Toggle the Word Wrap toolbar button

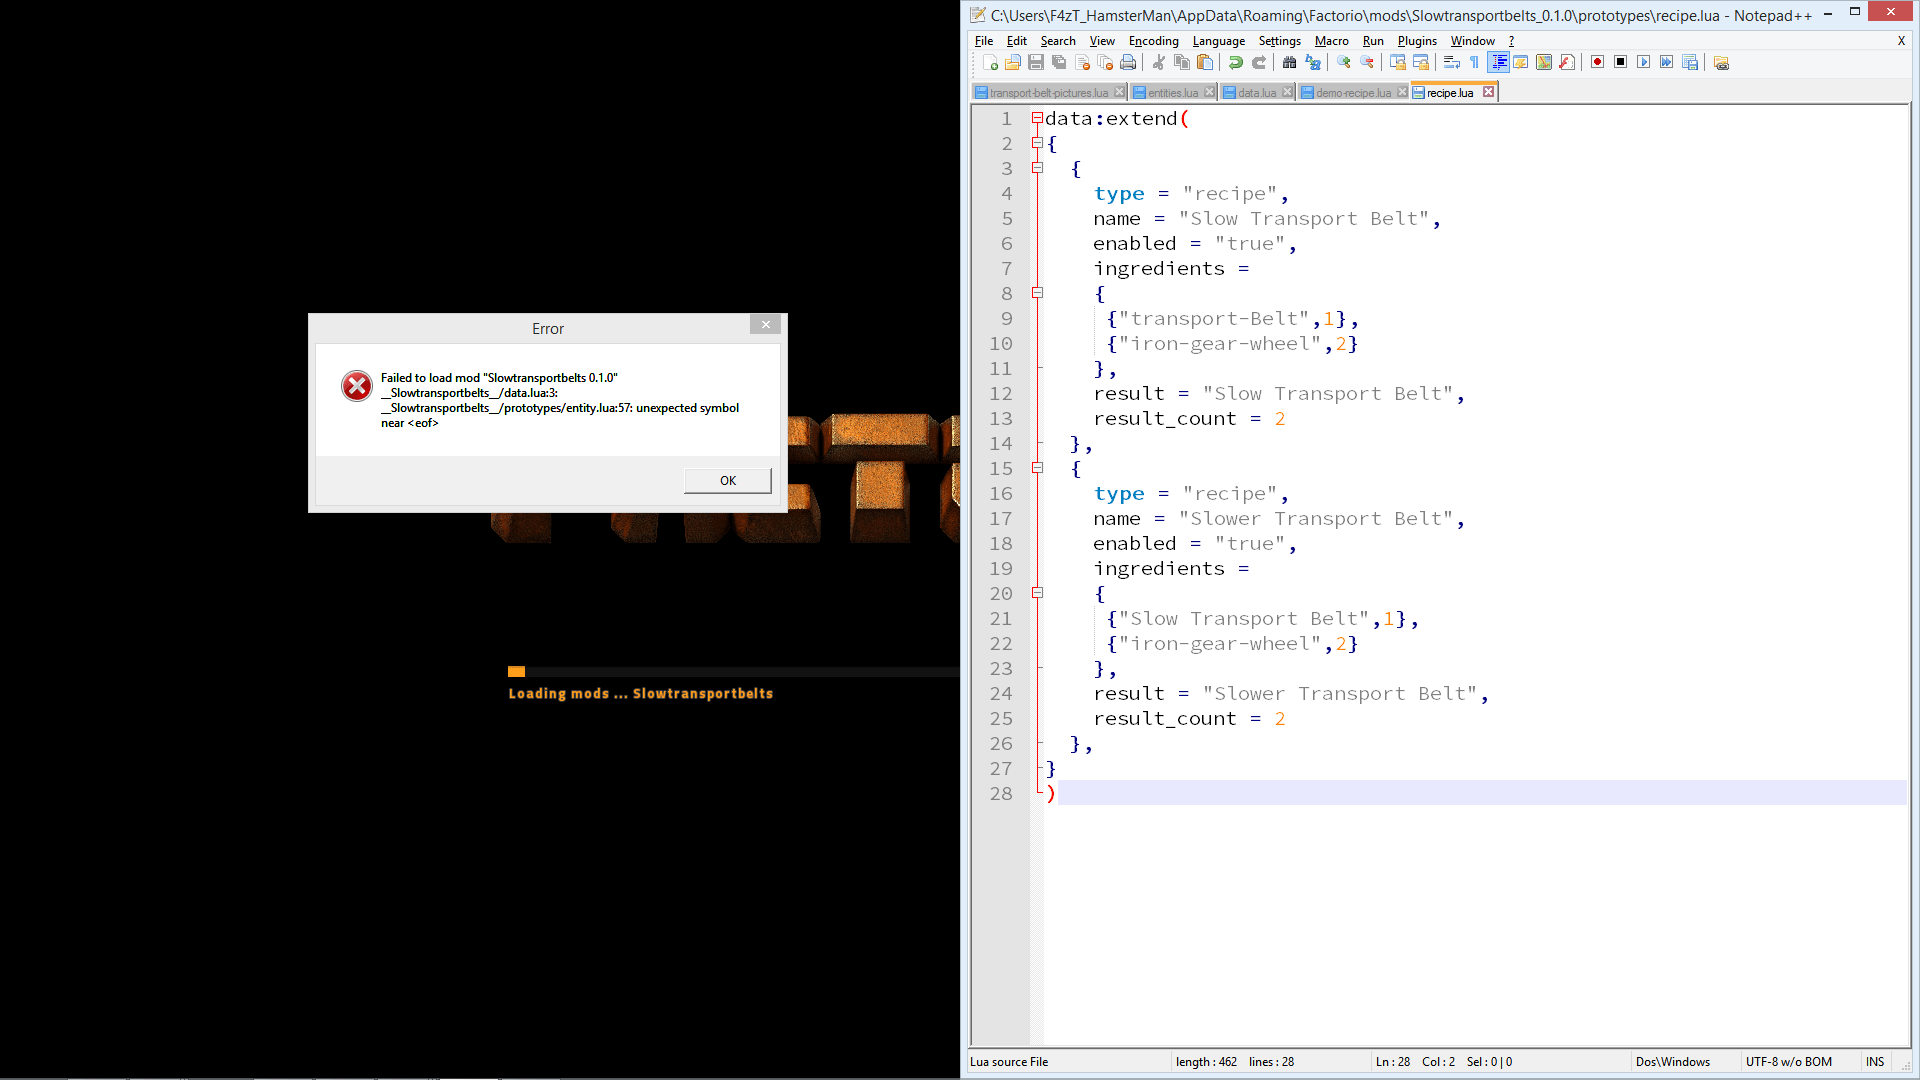(x=1451, y=62)
